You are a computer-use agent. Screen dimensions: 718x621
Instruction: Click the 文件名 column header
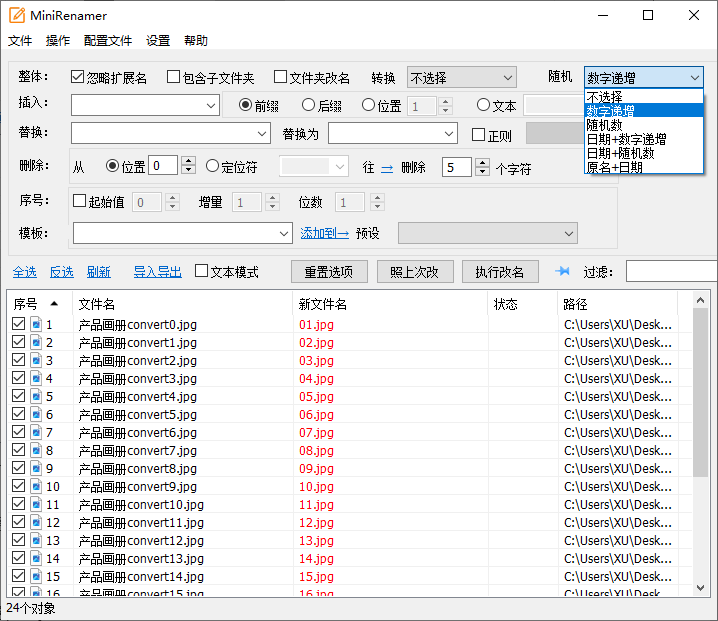click(x=183, y=304)
